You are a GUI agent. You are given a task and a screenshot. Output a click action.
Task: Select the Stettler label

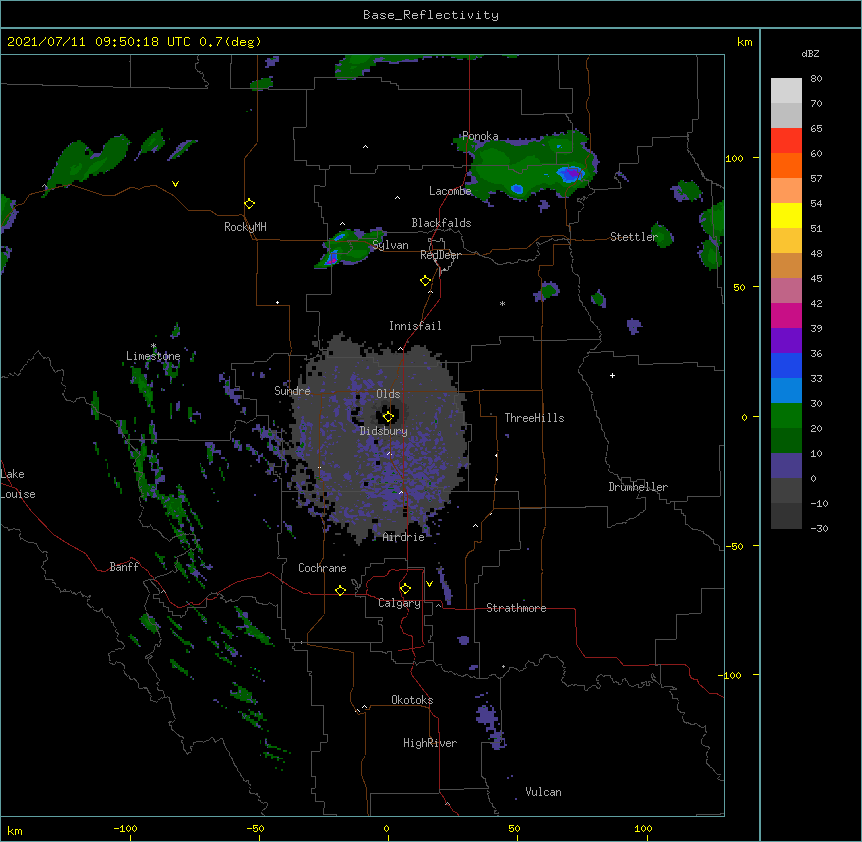[x=634, y=237]
